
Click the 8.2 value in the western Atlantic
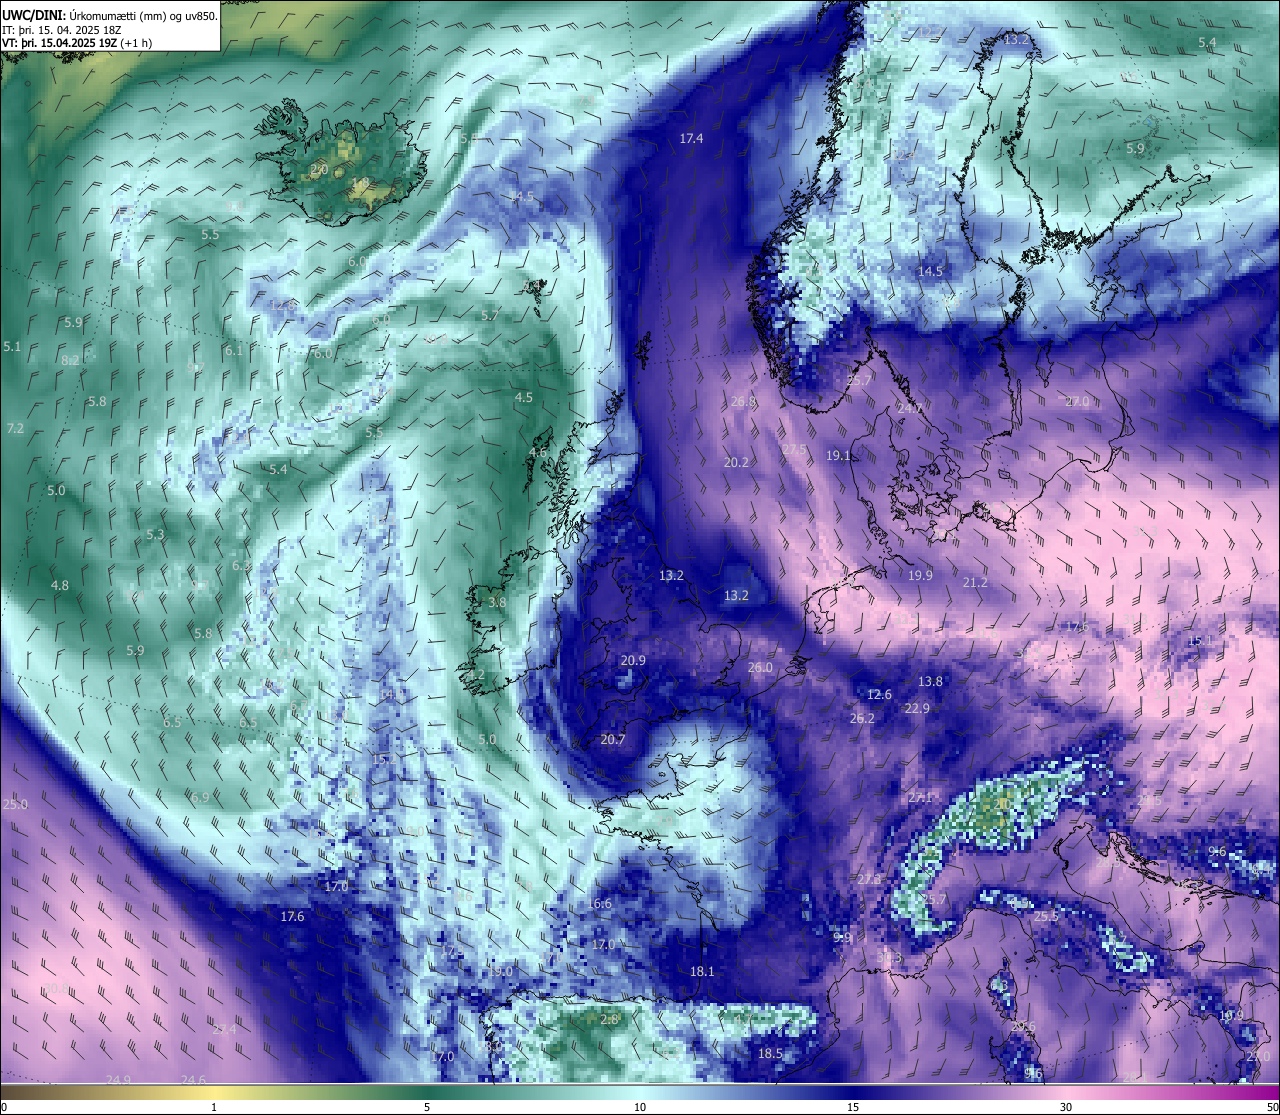[x=70, y=360]
